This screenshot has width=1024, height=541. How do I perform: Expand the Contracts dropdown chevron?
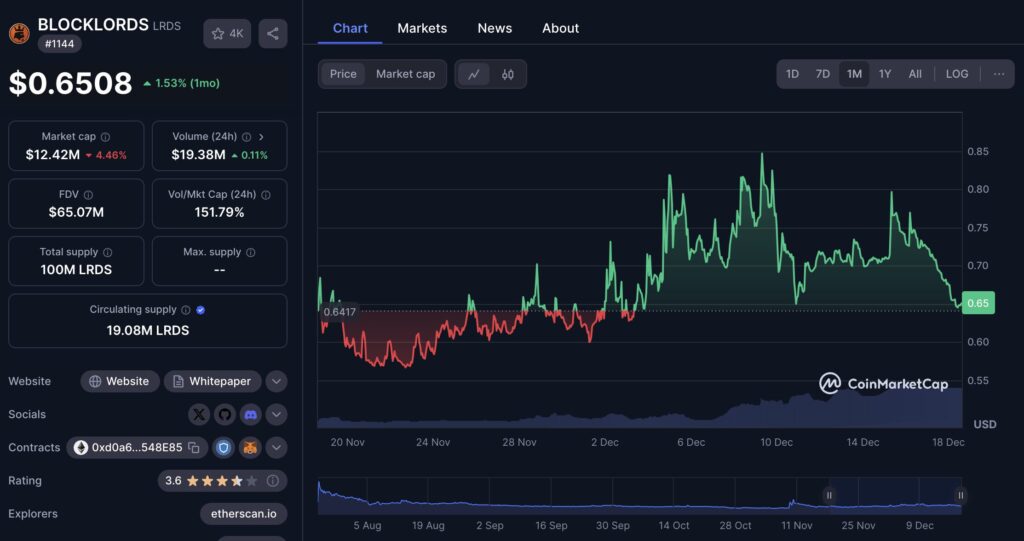(276, 448)
